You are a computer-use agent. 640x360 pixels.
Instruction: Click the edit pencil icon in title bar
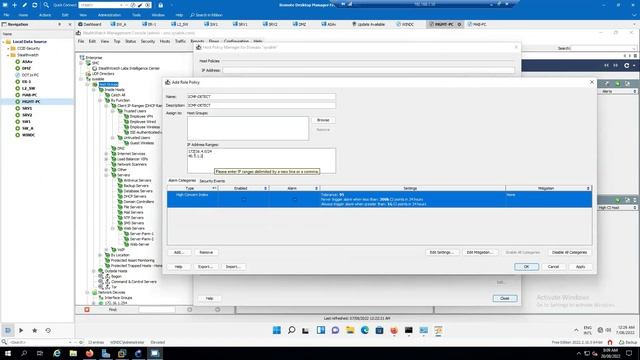24,5
